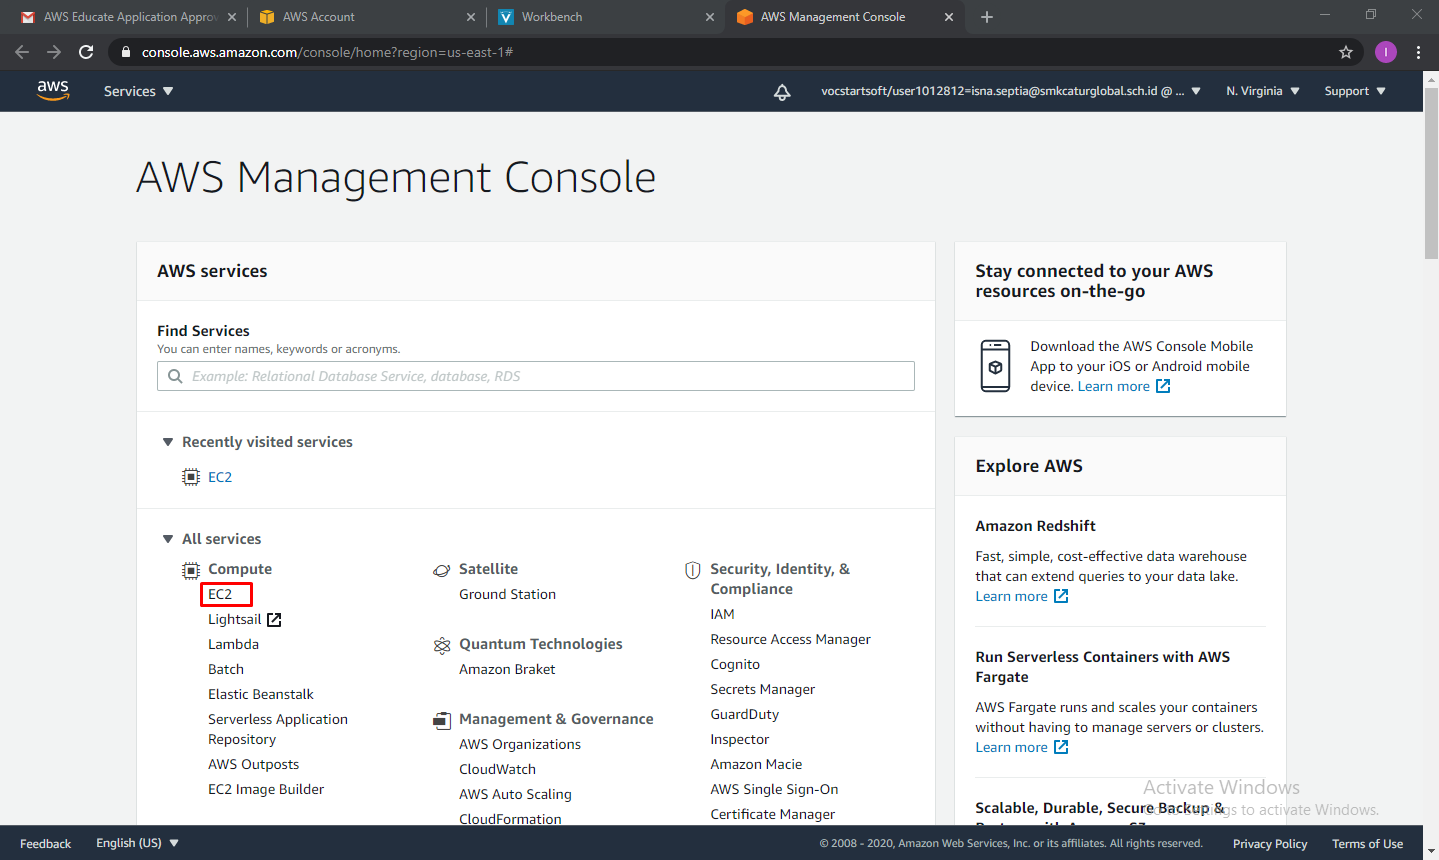
Task: Click the mobile phone app icon
Action: tap(995, 366)
